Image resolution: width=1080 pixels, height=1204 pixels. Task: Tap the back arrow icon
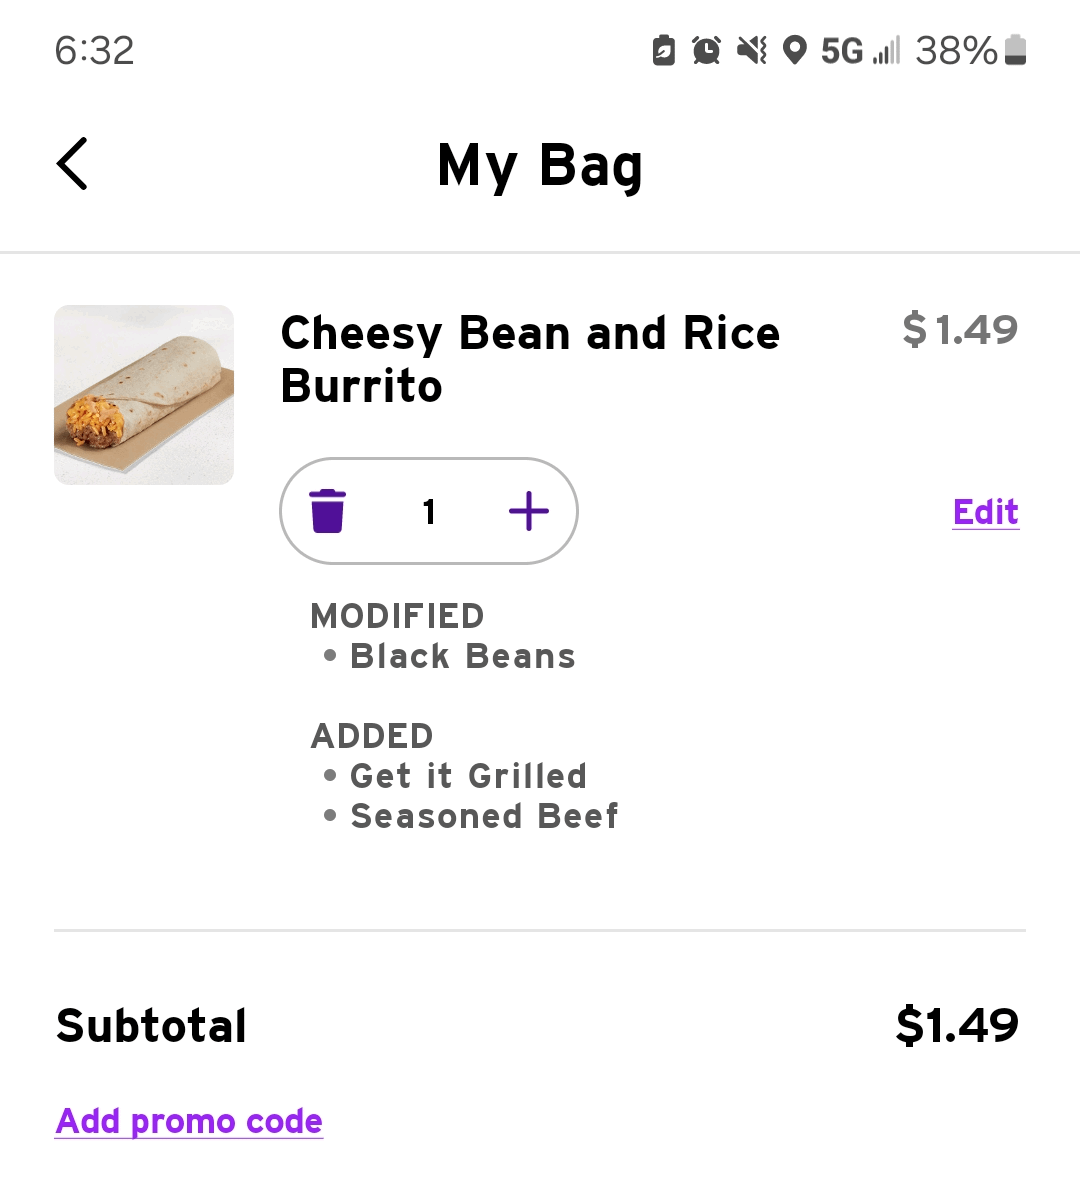[x=72, y=164]
